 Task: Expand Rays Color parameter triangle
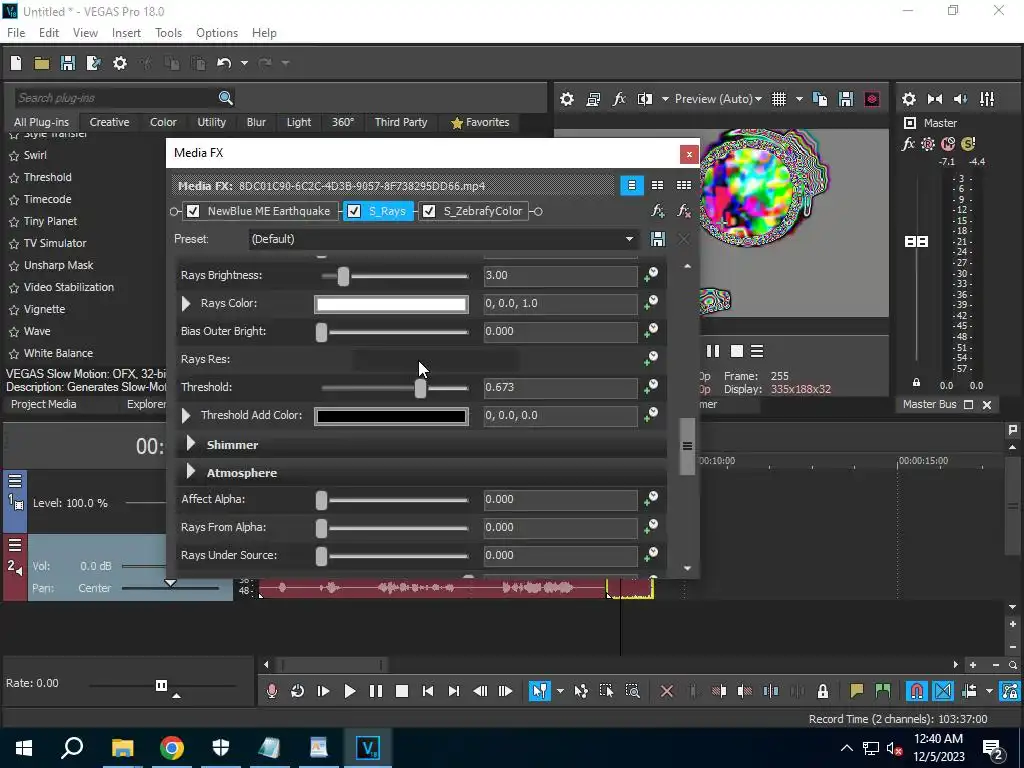(186, 303)
